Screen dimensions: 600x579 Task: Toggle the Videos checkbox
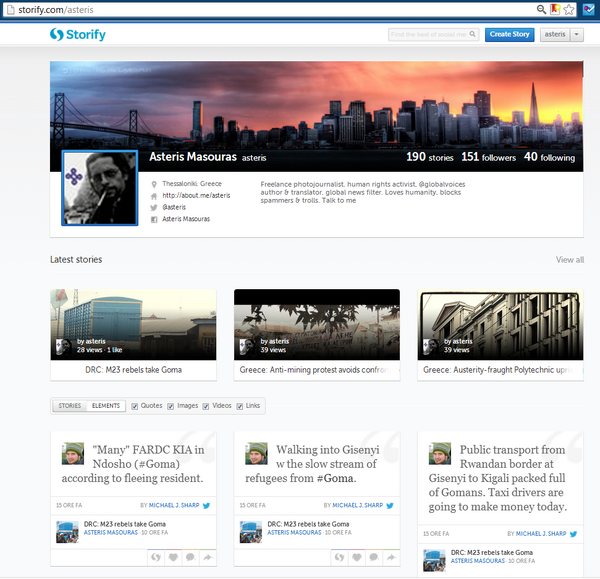[x=206, y=406]
